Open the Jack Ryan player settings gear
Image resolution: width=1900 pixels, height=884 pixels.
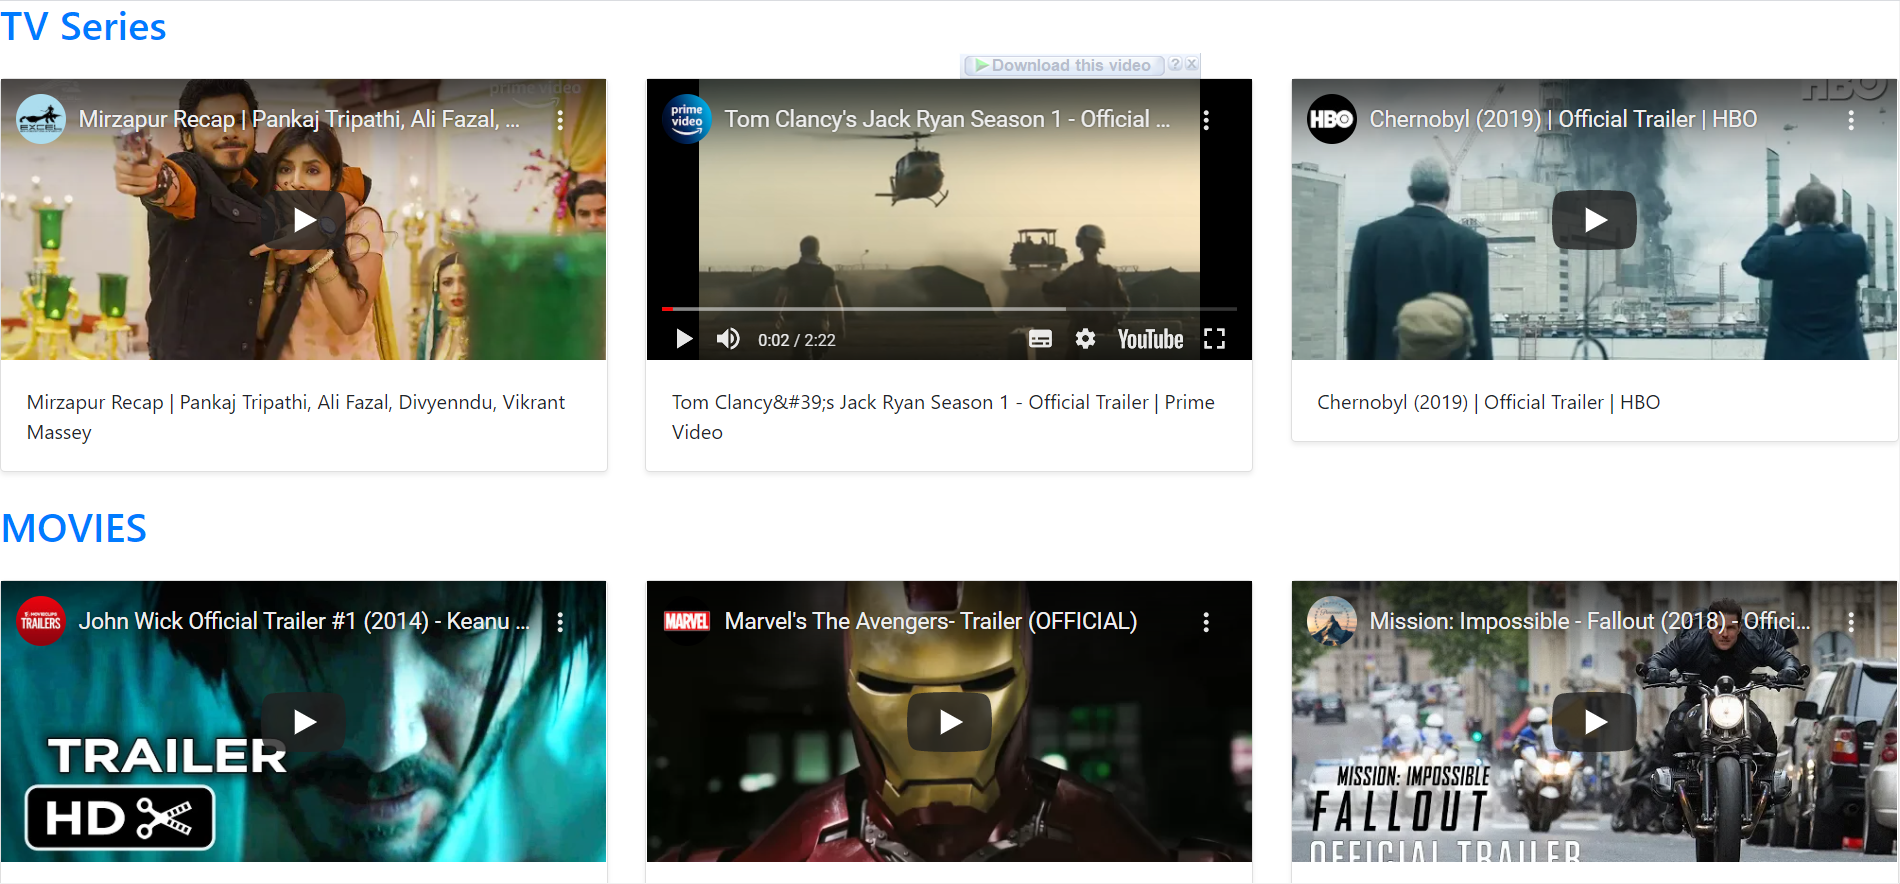point(1085,339)
